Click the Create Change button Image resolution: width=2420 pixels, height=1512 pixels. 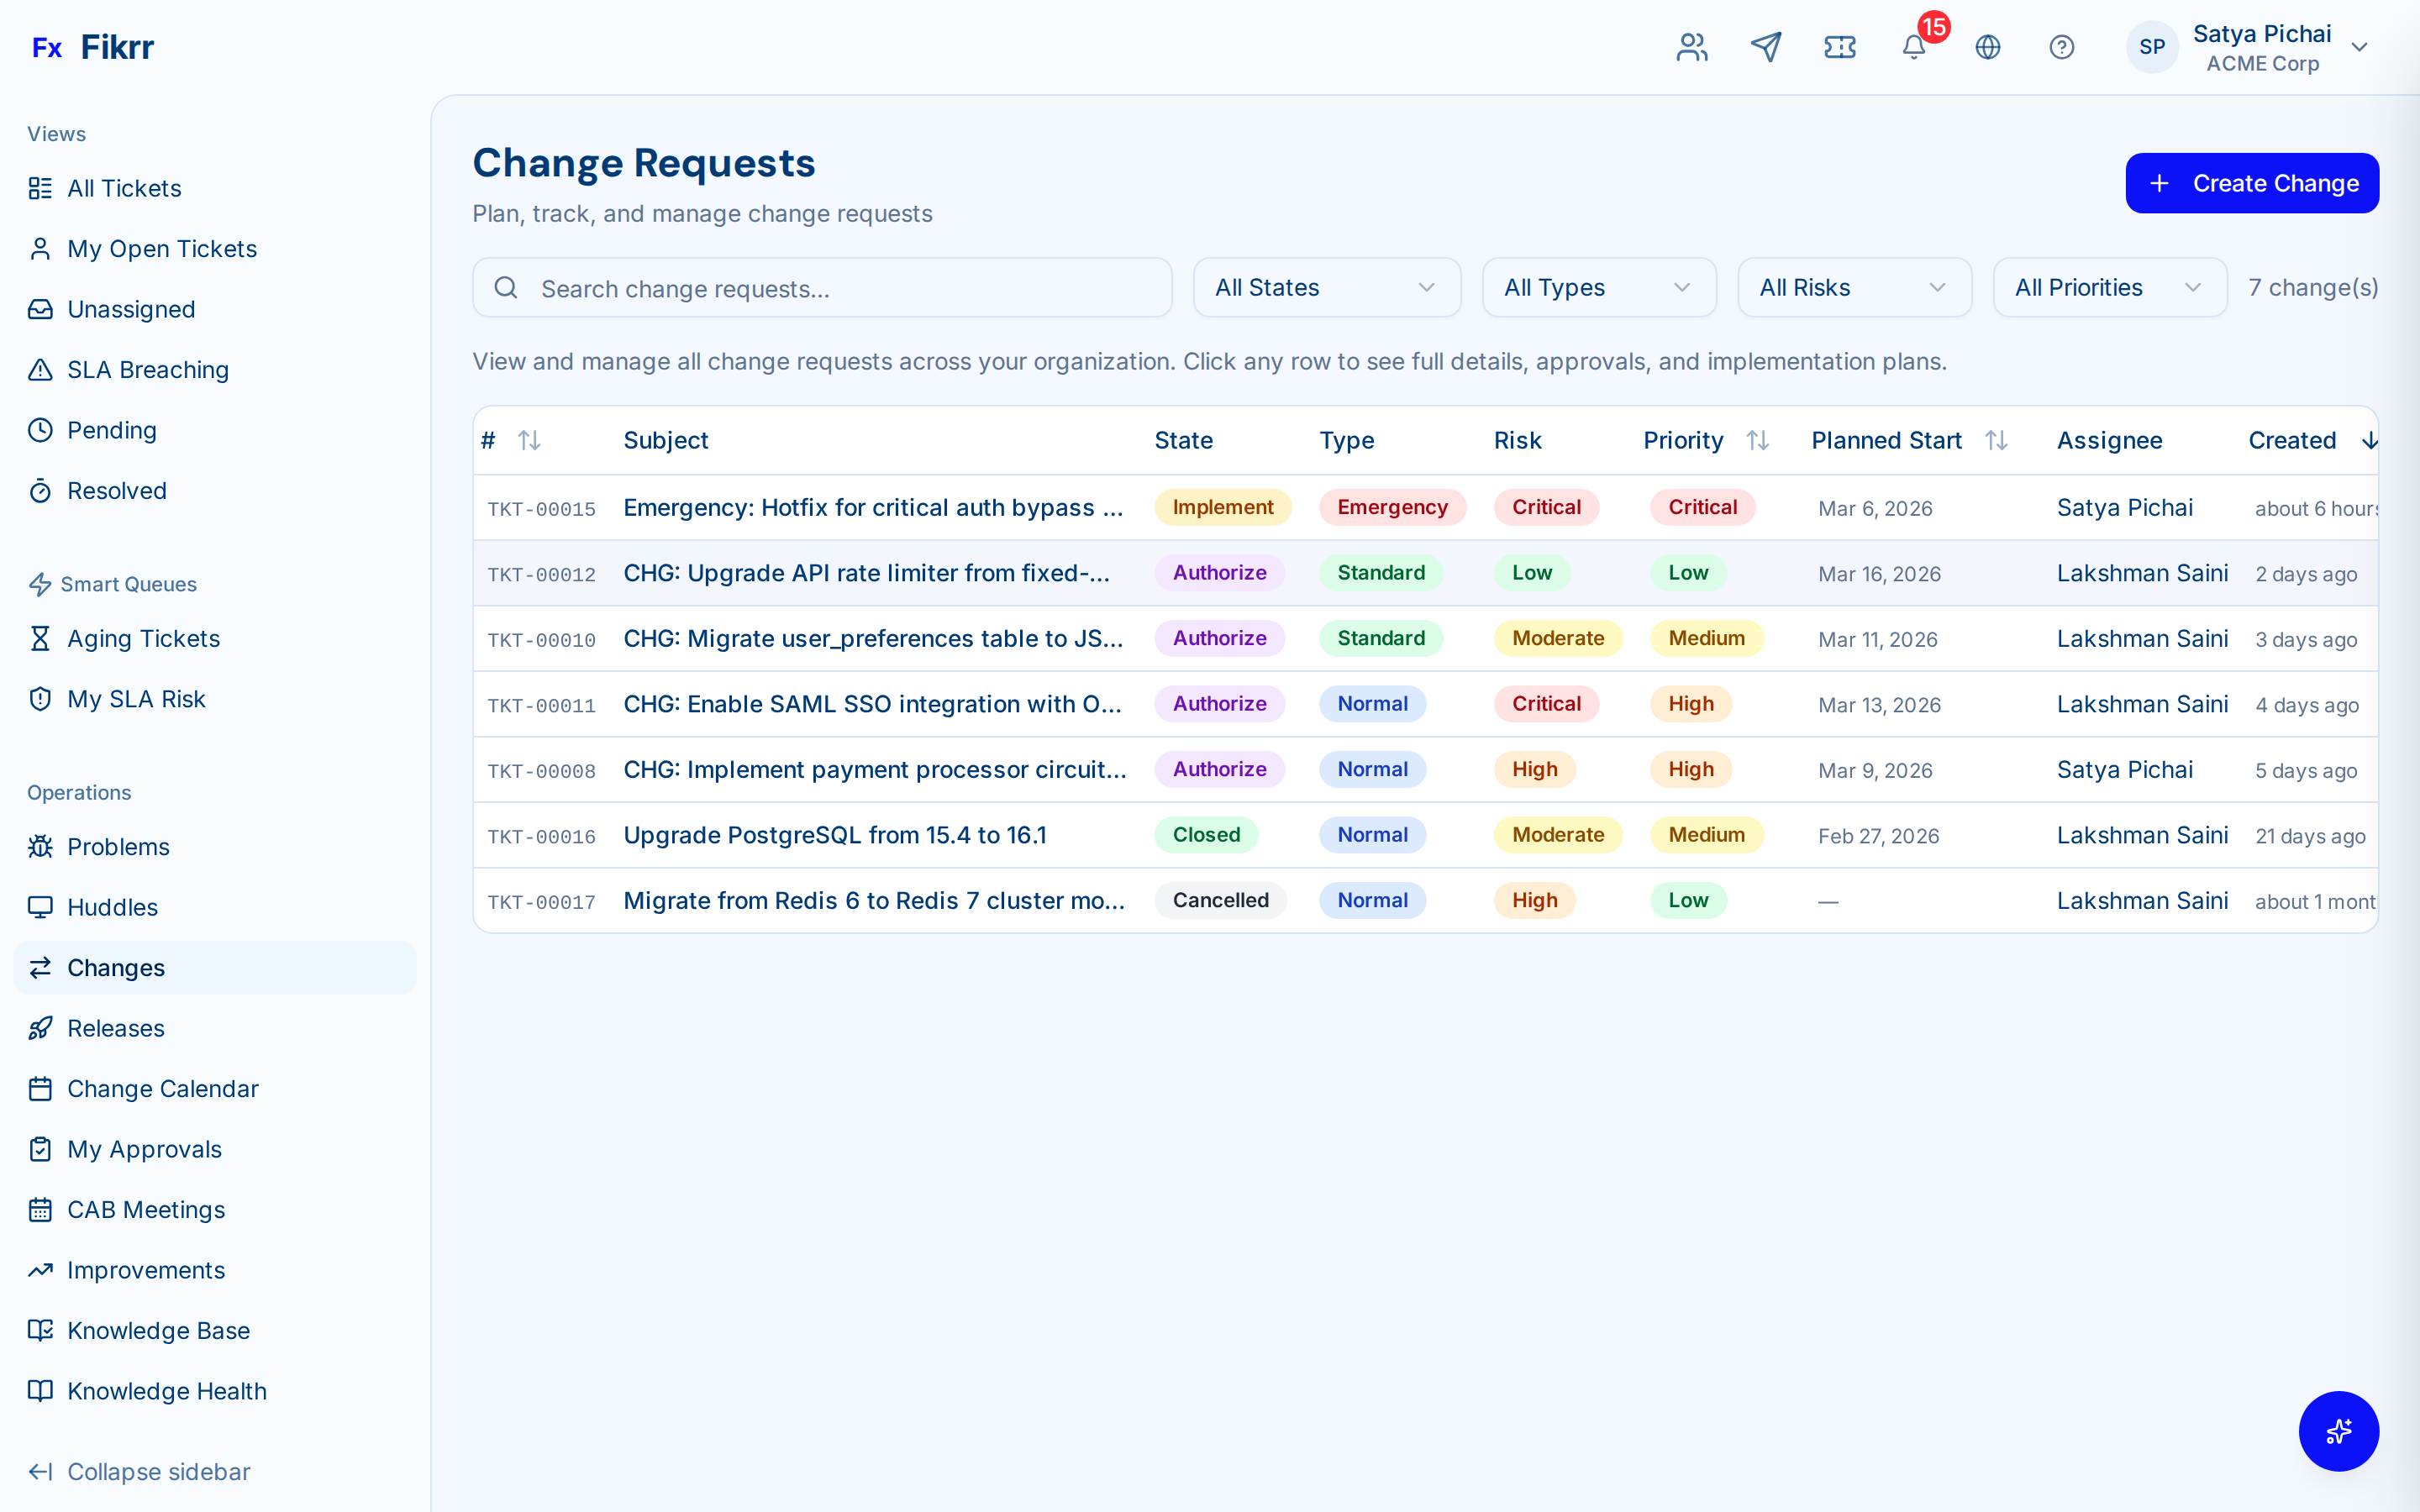click(2252, 183)
